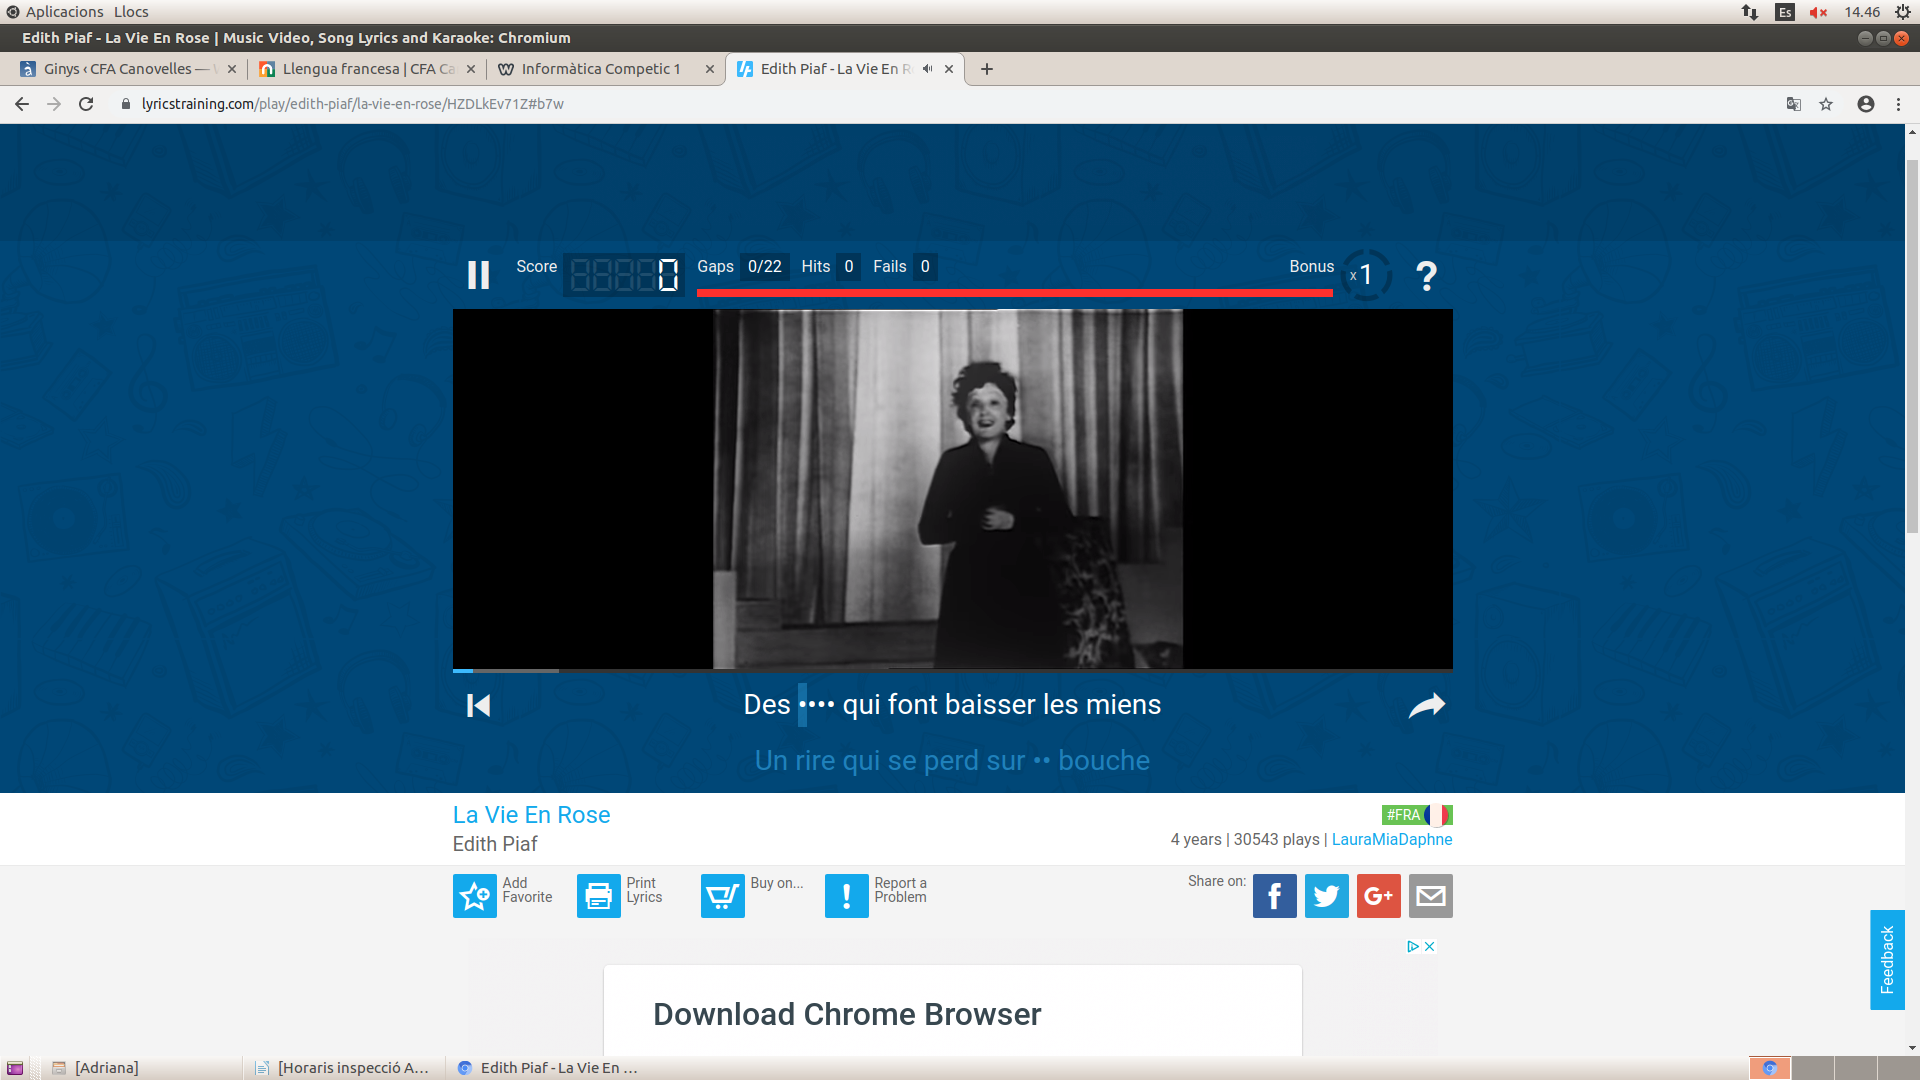Click the Print Lyrics printer icon
This screenshot has height=1080, width=1920.
click(599, 896)
